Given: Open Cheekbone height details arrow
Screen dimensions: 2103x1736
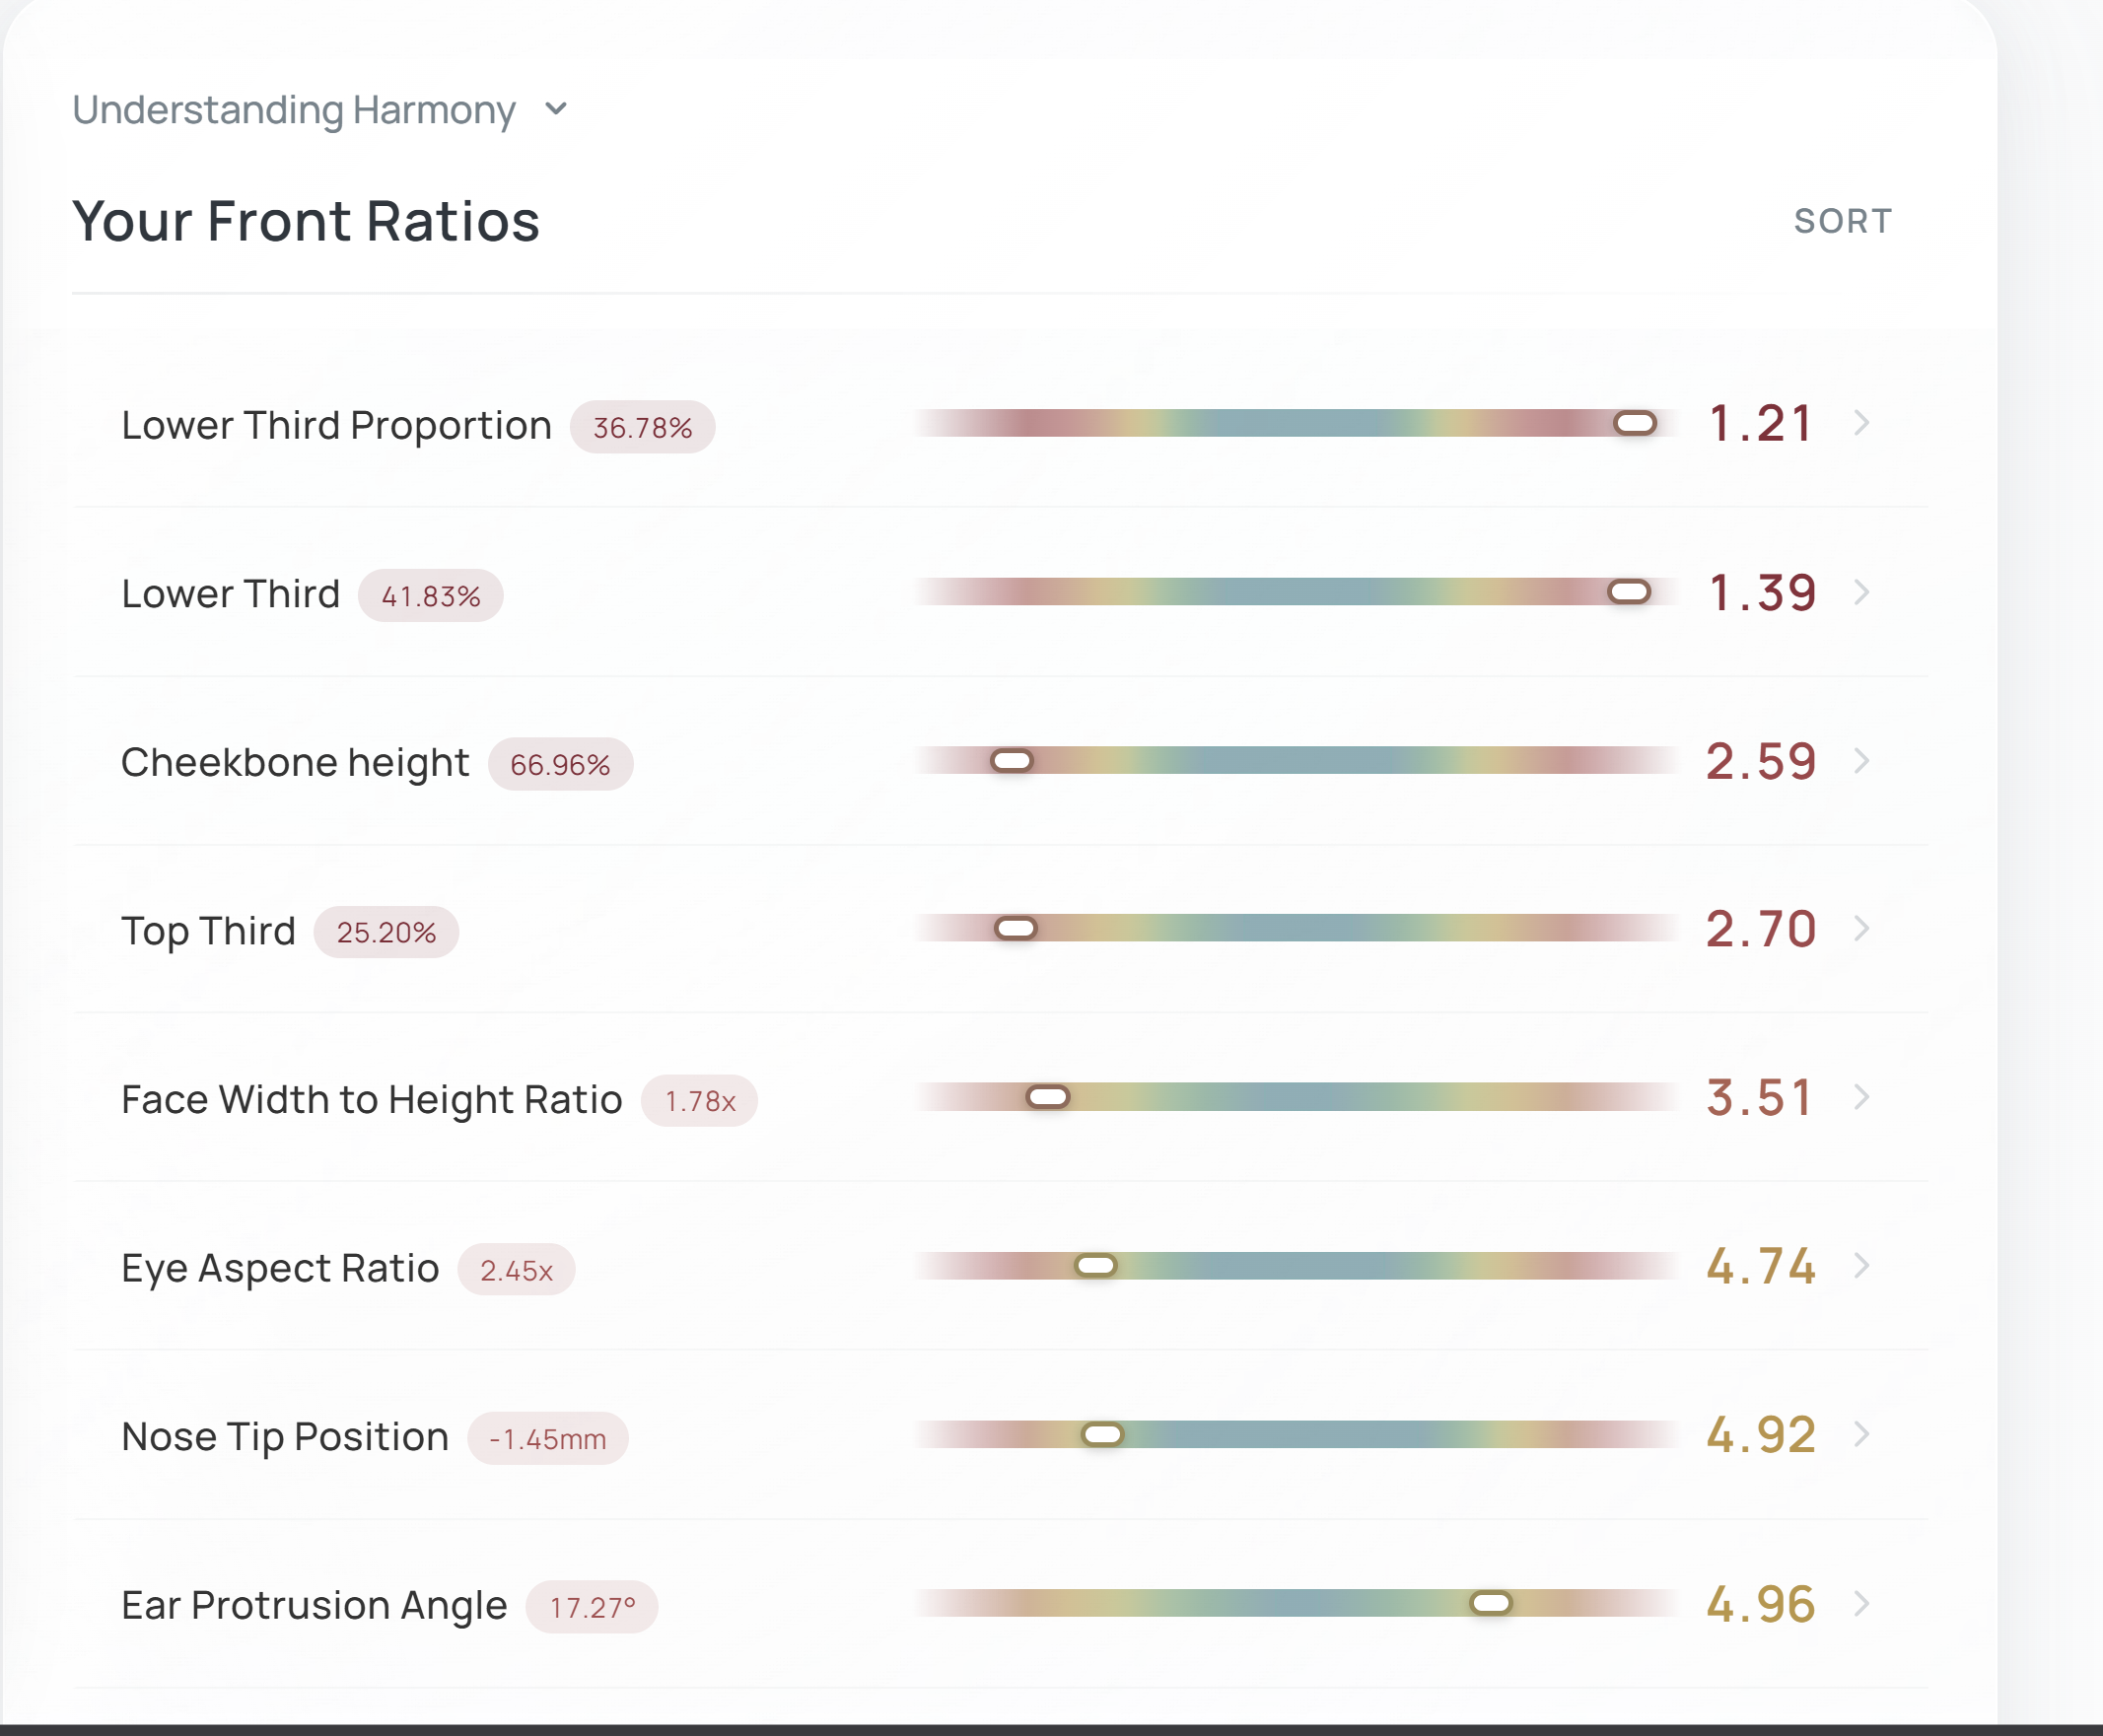Looking at the screenshot, I should click(x=1861, y=761).
